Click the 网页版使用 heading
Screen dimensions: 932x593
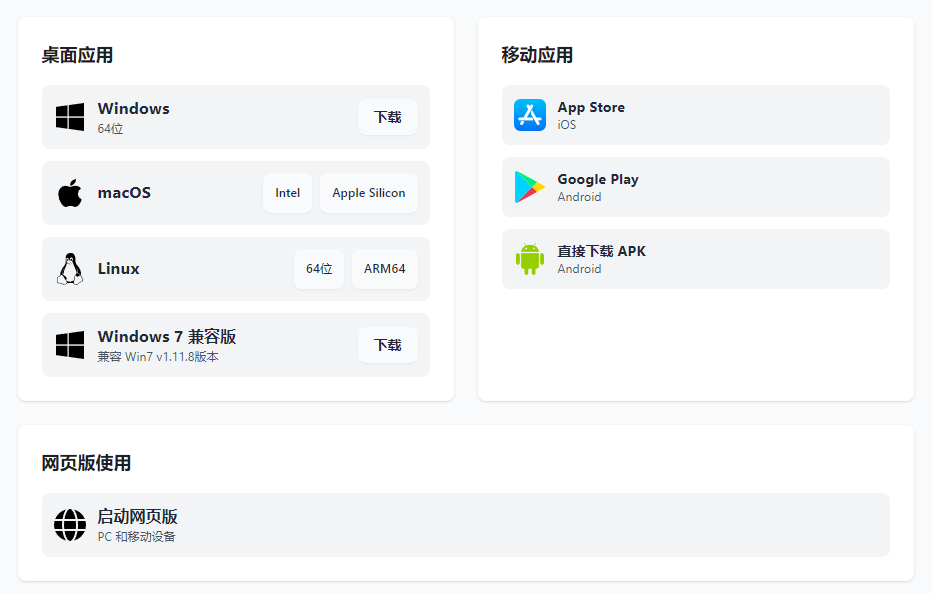click(86, 463)
